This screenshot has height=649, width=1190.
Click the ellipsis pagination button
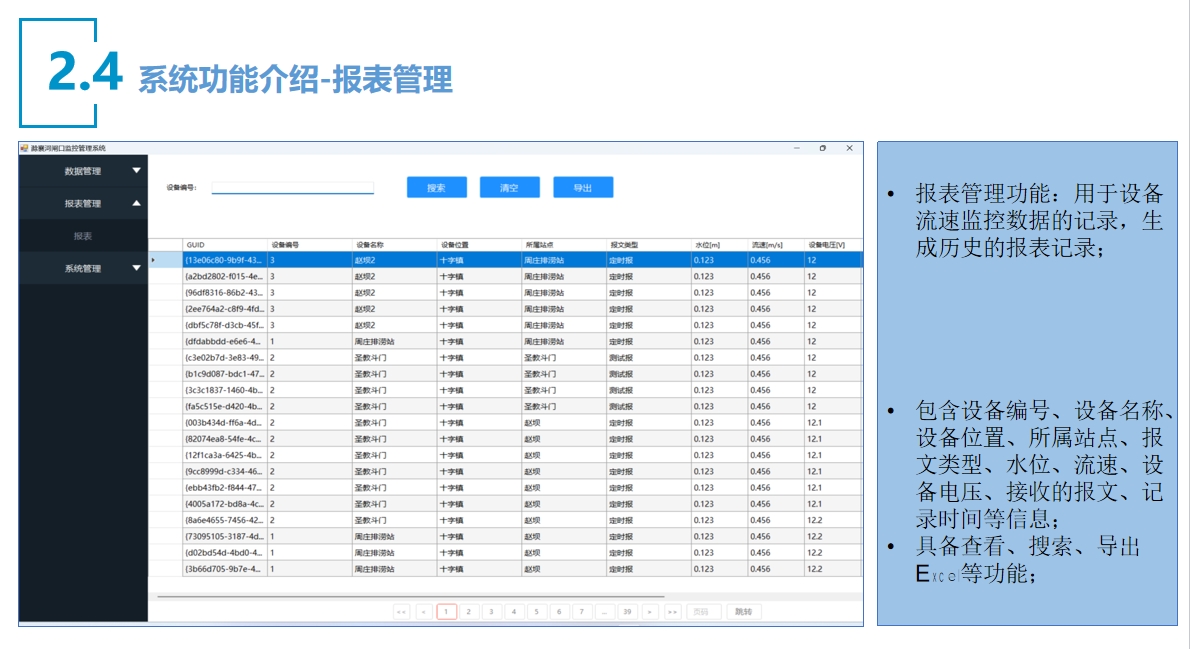click(605, 611)
